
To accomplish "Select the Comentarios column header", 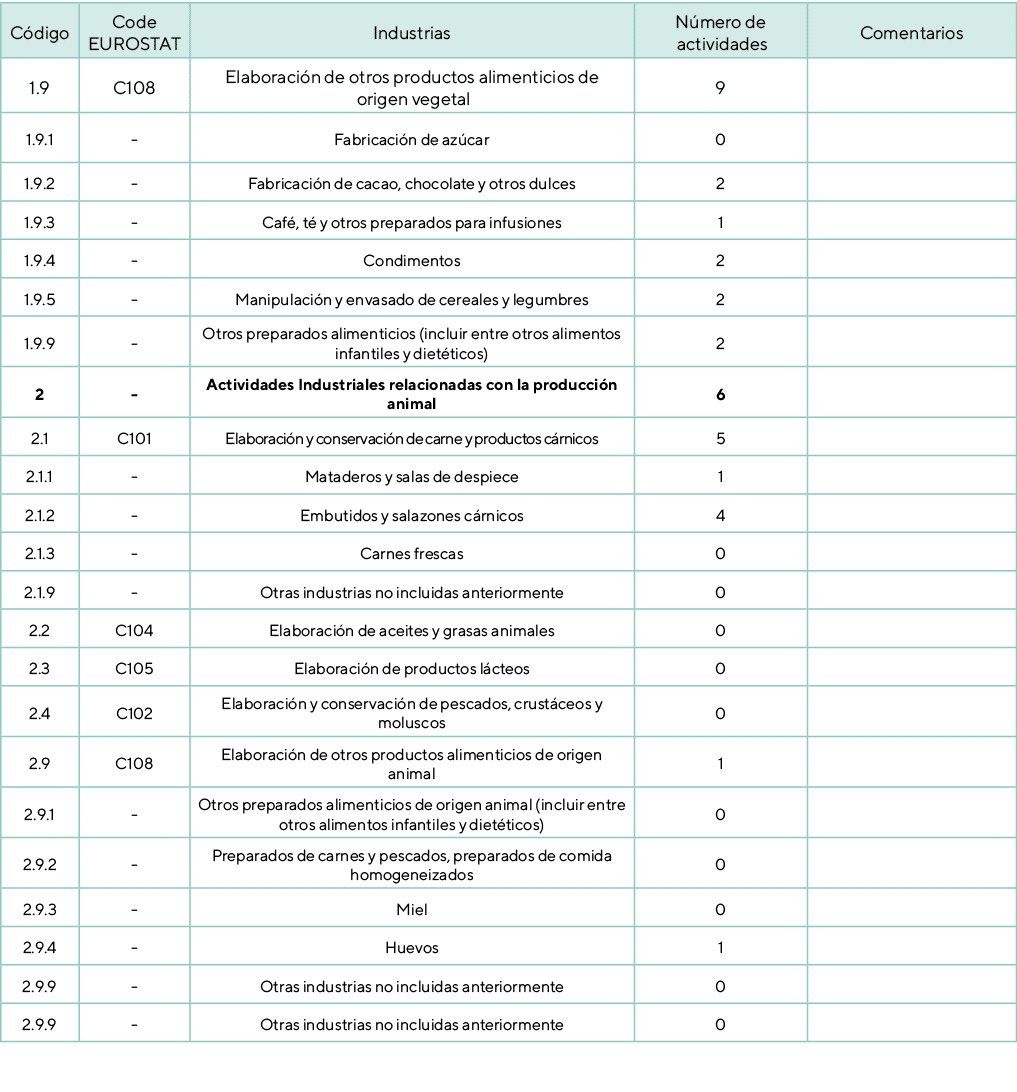I will [910, 32].
